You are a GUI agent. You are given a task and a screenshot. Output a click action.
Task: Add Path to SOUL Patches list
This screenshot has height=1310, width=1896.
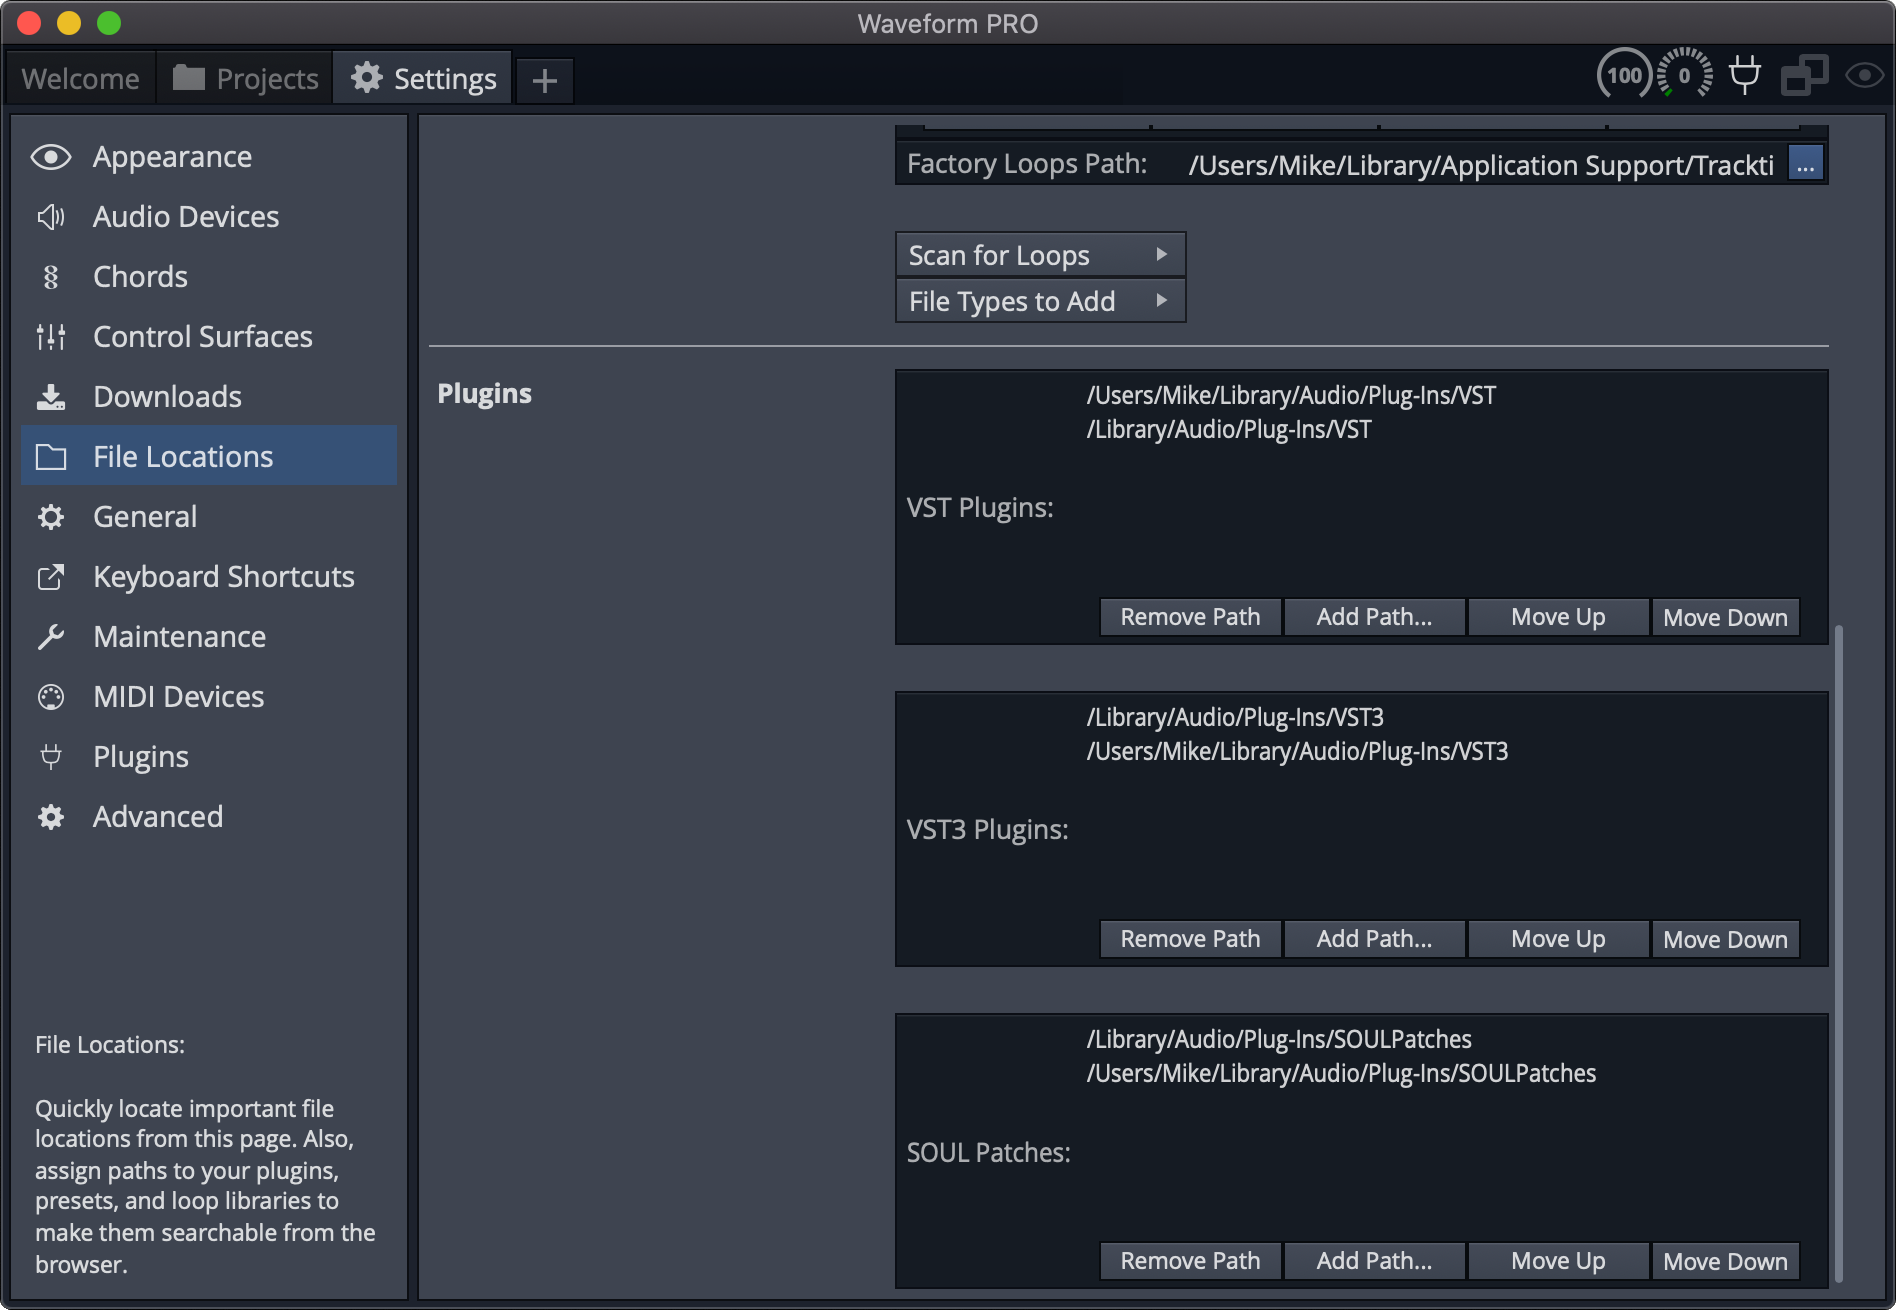pos(1374,1261)
